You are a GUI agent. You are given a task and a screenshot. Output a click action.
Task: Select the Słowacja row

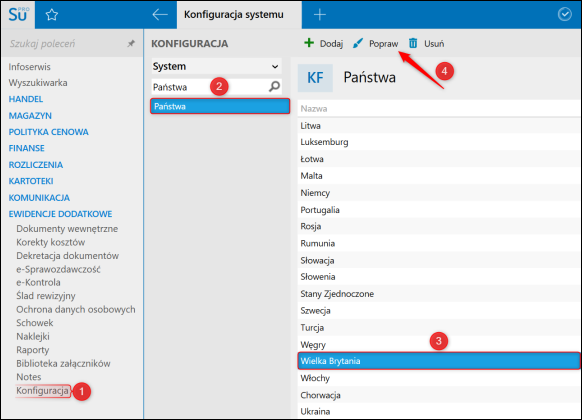click(438, 260)
